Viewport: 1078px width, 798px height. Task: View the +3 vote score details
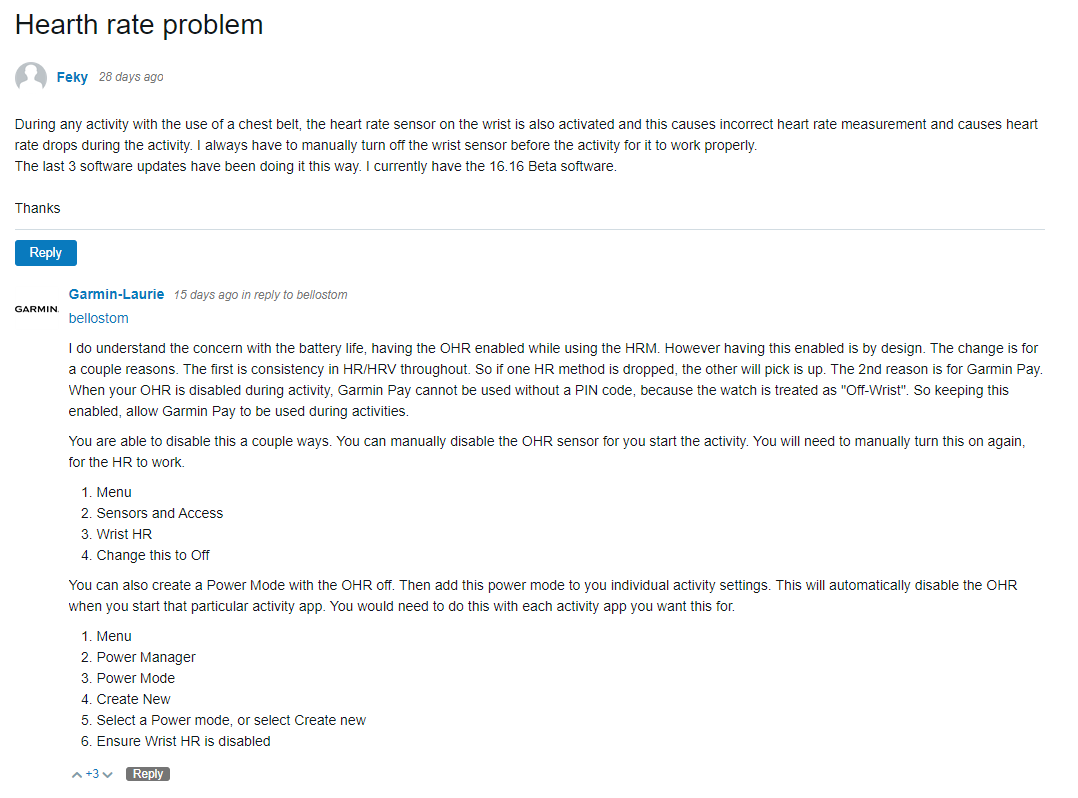point(92,774)
